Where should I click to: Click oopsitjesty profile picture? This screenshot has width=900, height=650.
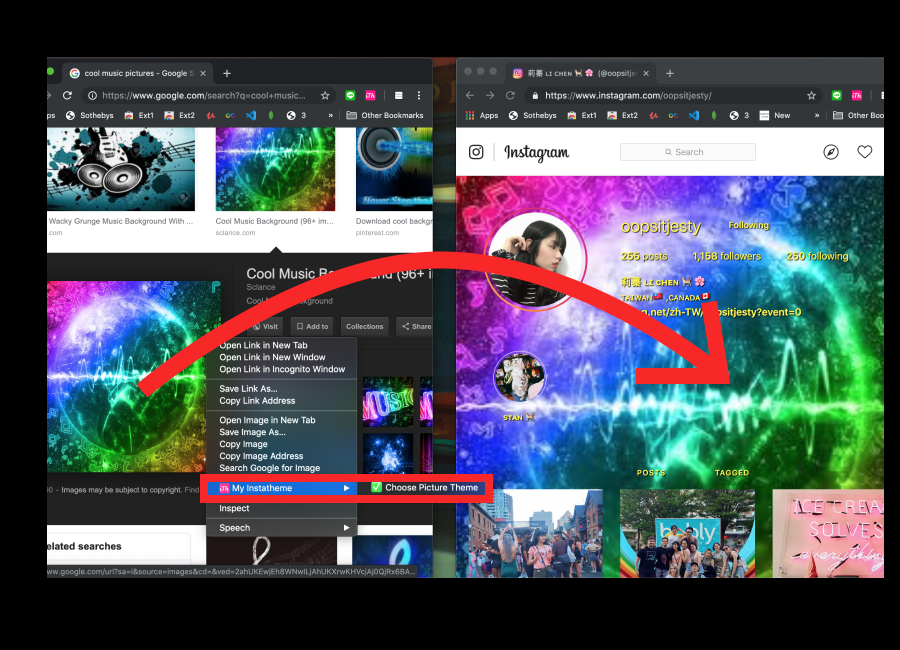(x=537, y=261)
